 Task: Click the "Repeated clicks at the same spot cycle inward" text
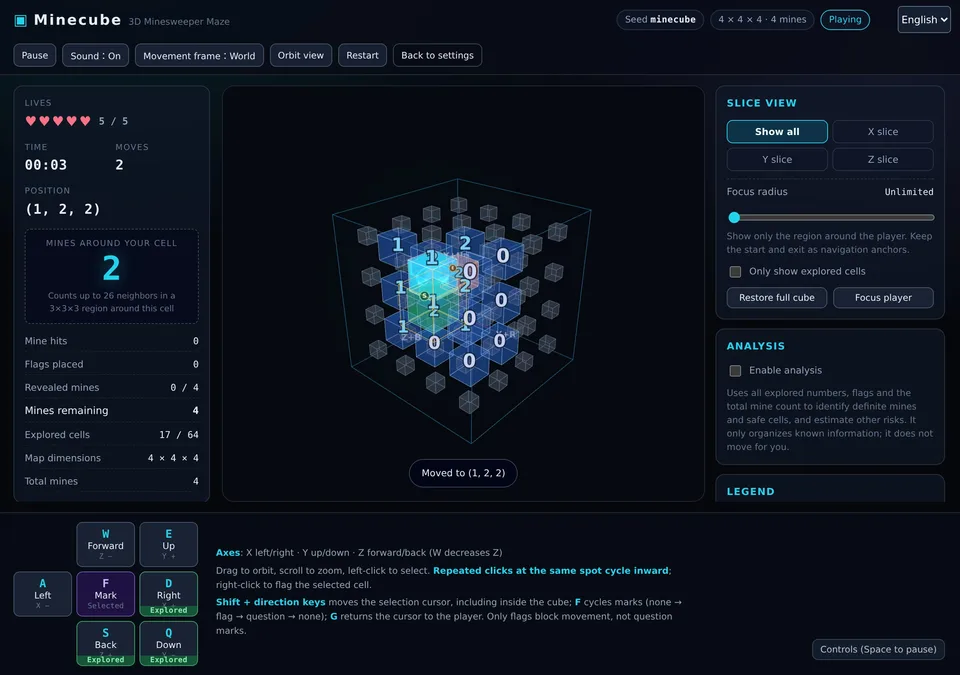click(x=550, y=570)
